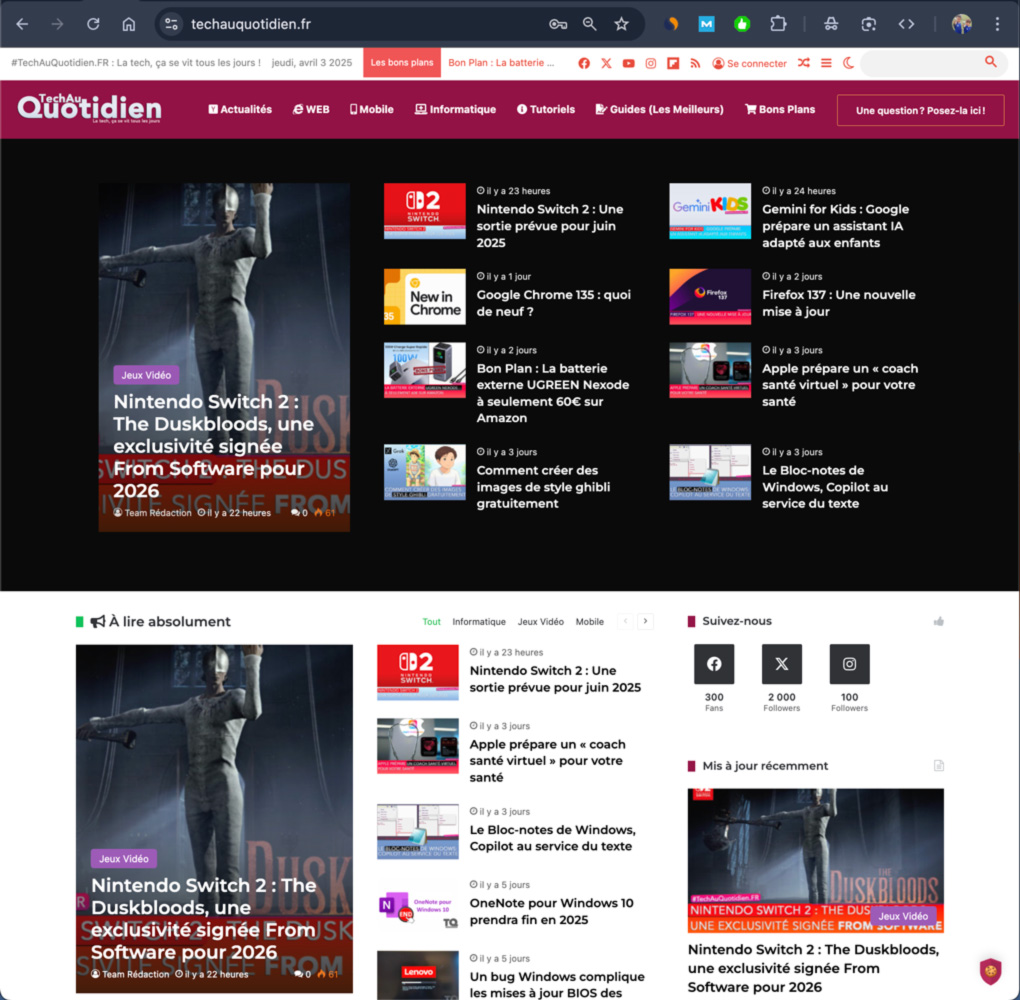
Task: Open the browser devtools code brackets icon
Action: 906,24
